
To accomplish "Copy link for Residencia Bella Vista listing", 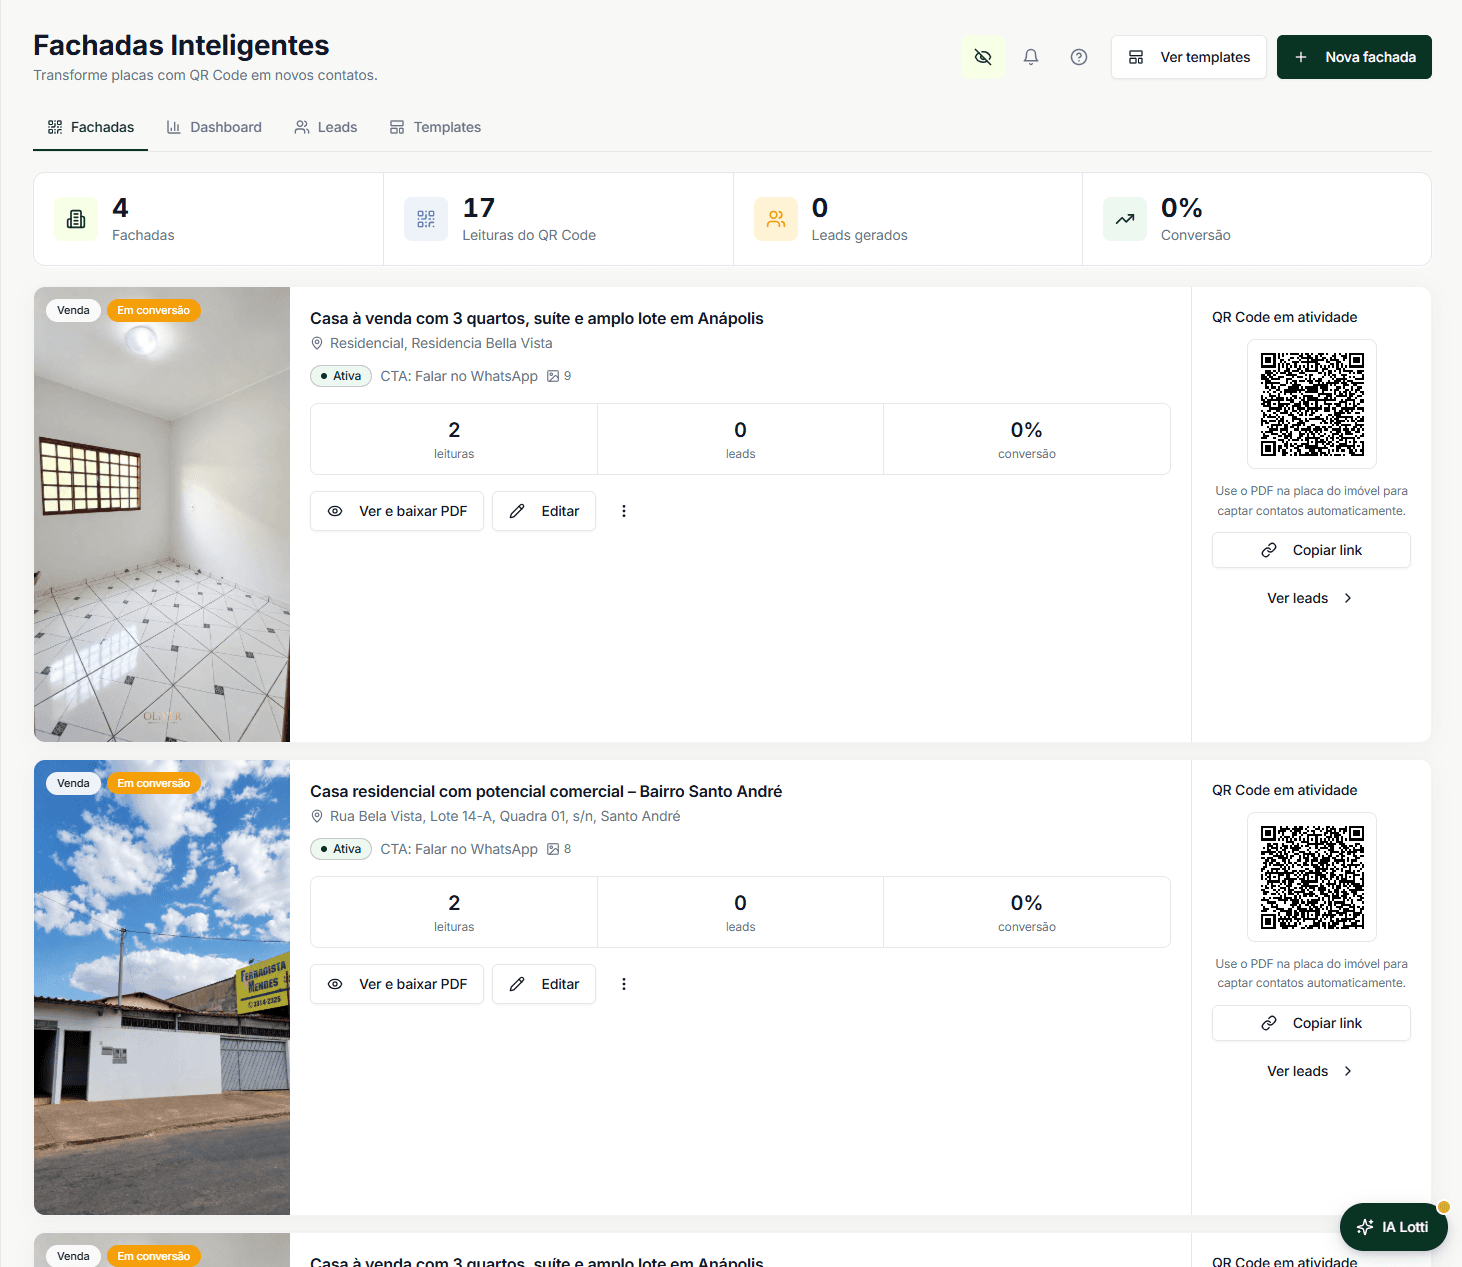I will pos(1312,550).
